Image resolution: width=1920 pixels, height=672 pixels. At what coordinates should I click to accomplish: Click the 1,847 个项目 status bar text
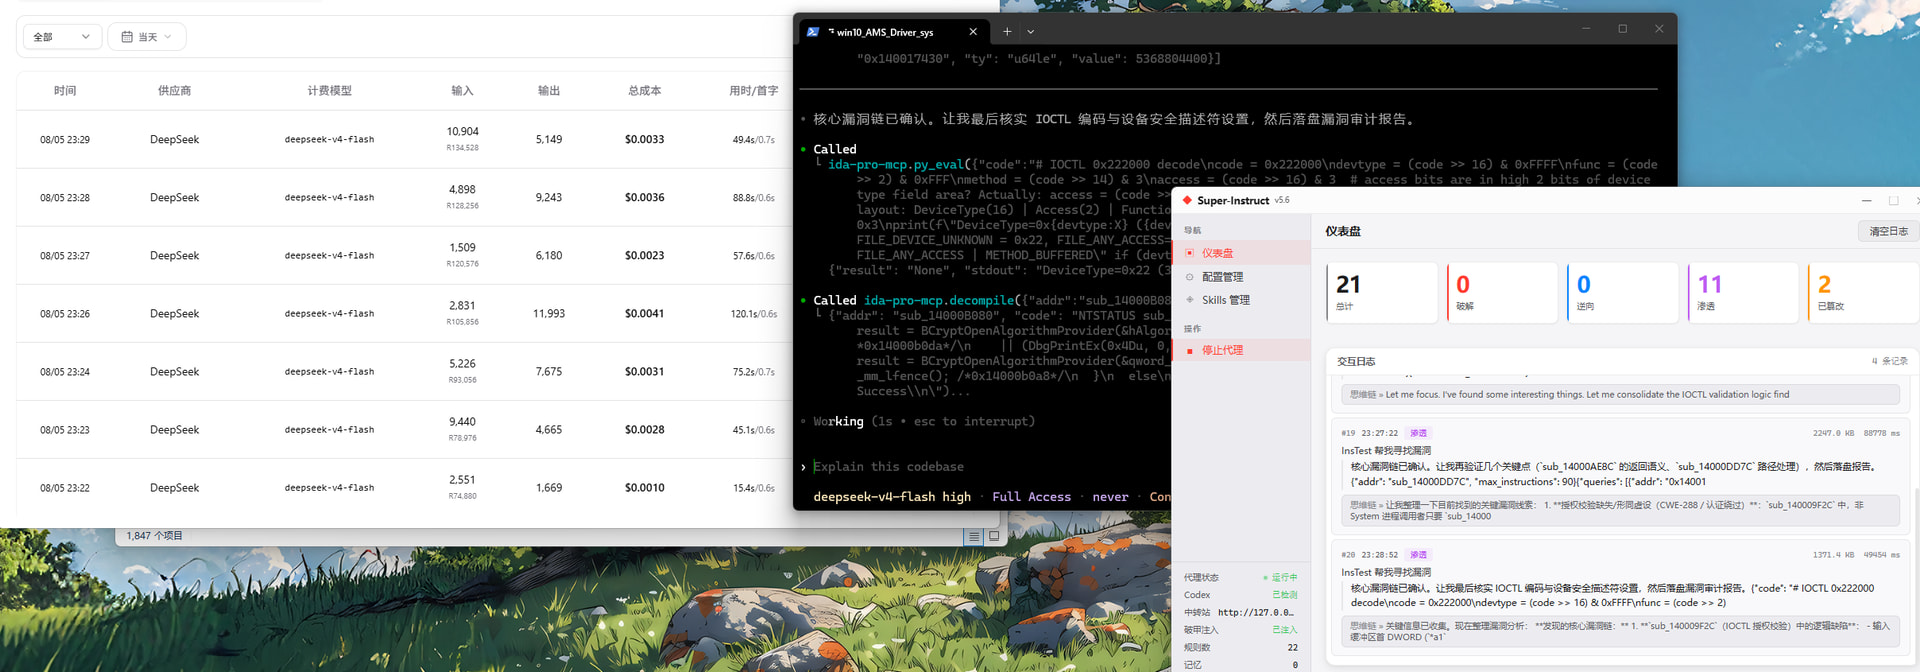pos(154,536)
